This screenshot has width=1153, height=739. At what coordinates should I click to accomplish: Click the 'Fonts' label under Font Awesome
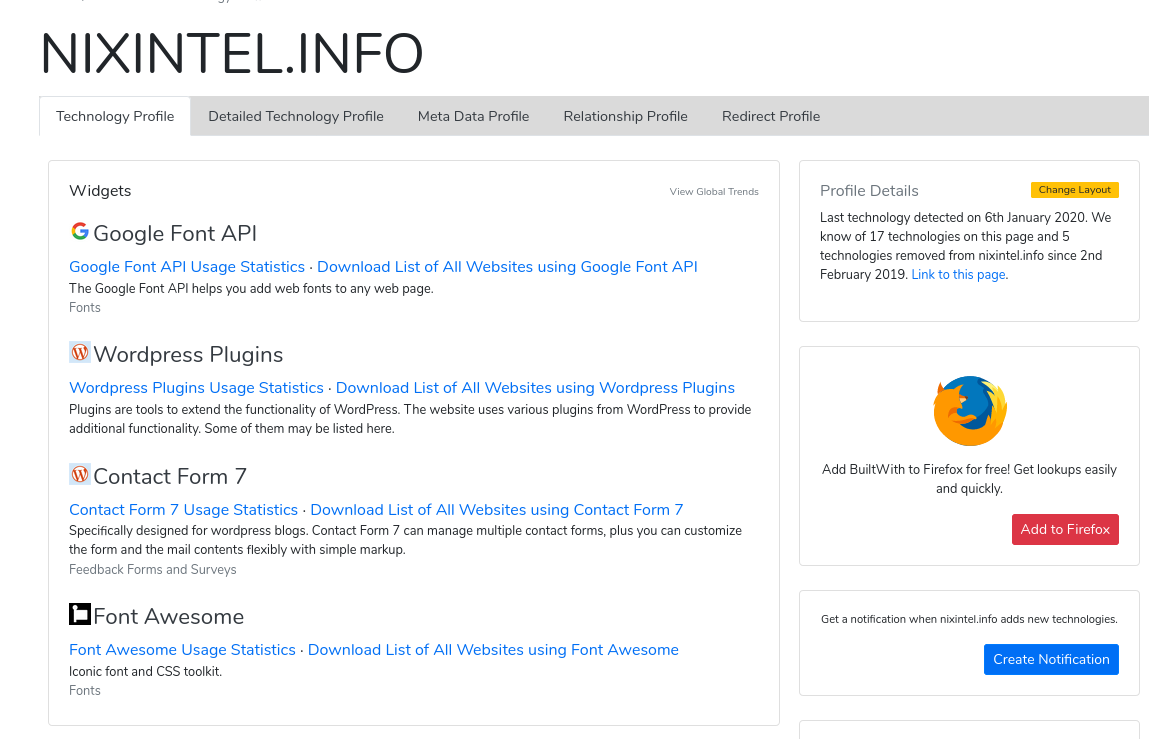click(x=85, y=690)
